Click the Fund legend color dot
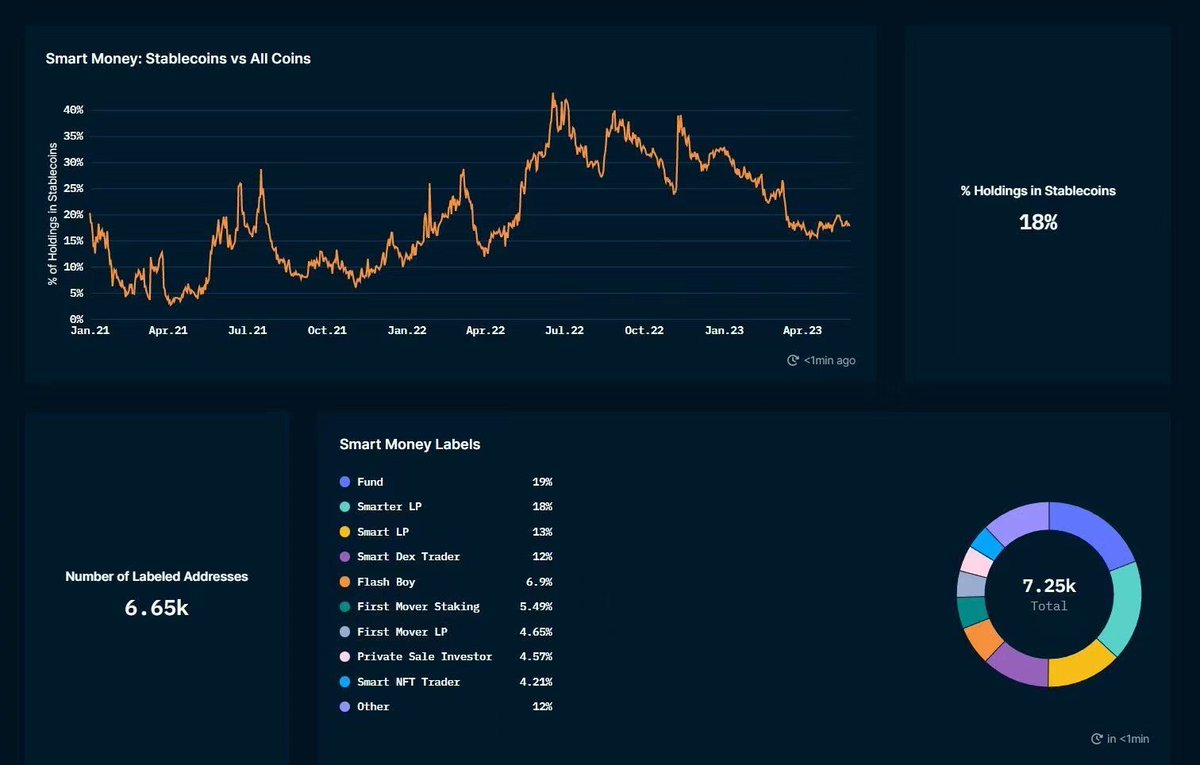1200x765 pixels. point(345,482)
